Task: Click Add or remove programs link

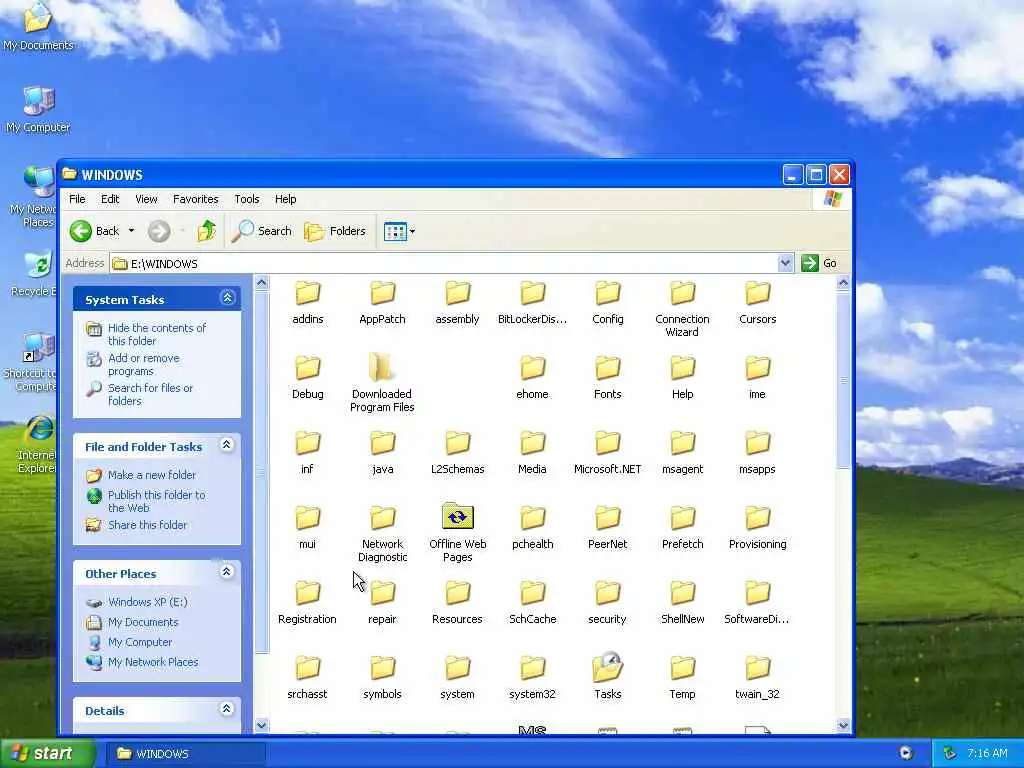Action: (144, 364)
